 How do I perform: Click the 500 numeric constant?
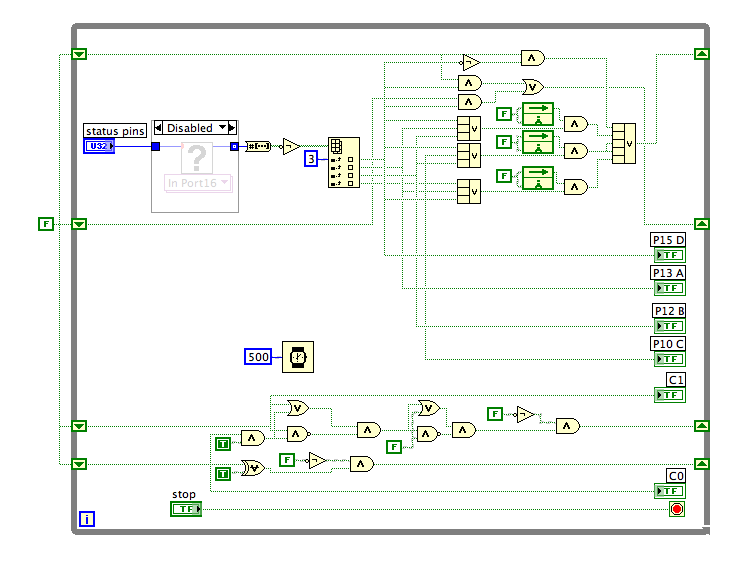258,357
